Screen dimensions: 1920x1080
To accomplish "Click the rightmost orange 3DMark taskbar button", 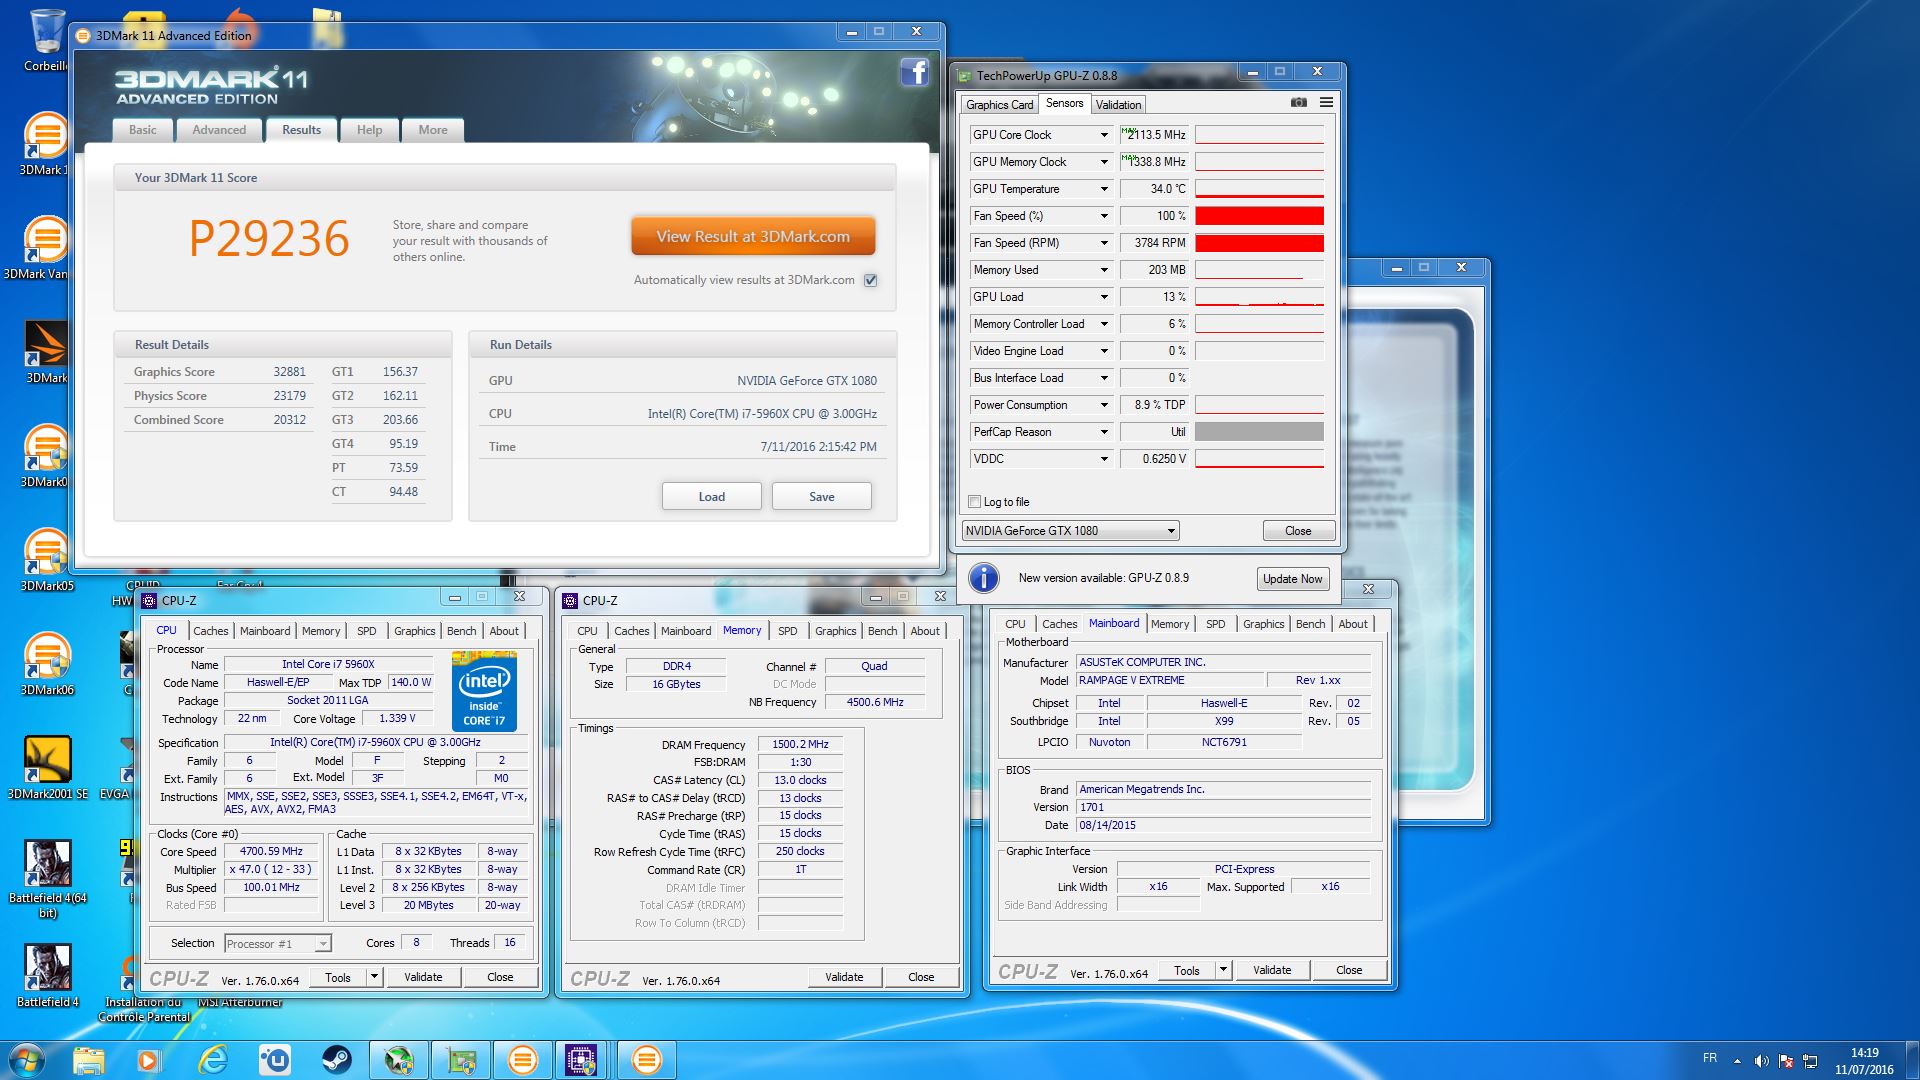I will [x=646, y=1060].
